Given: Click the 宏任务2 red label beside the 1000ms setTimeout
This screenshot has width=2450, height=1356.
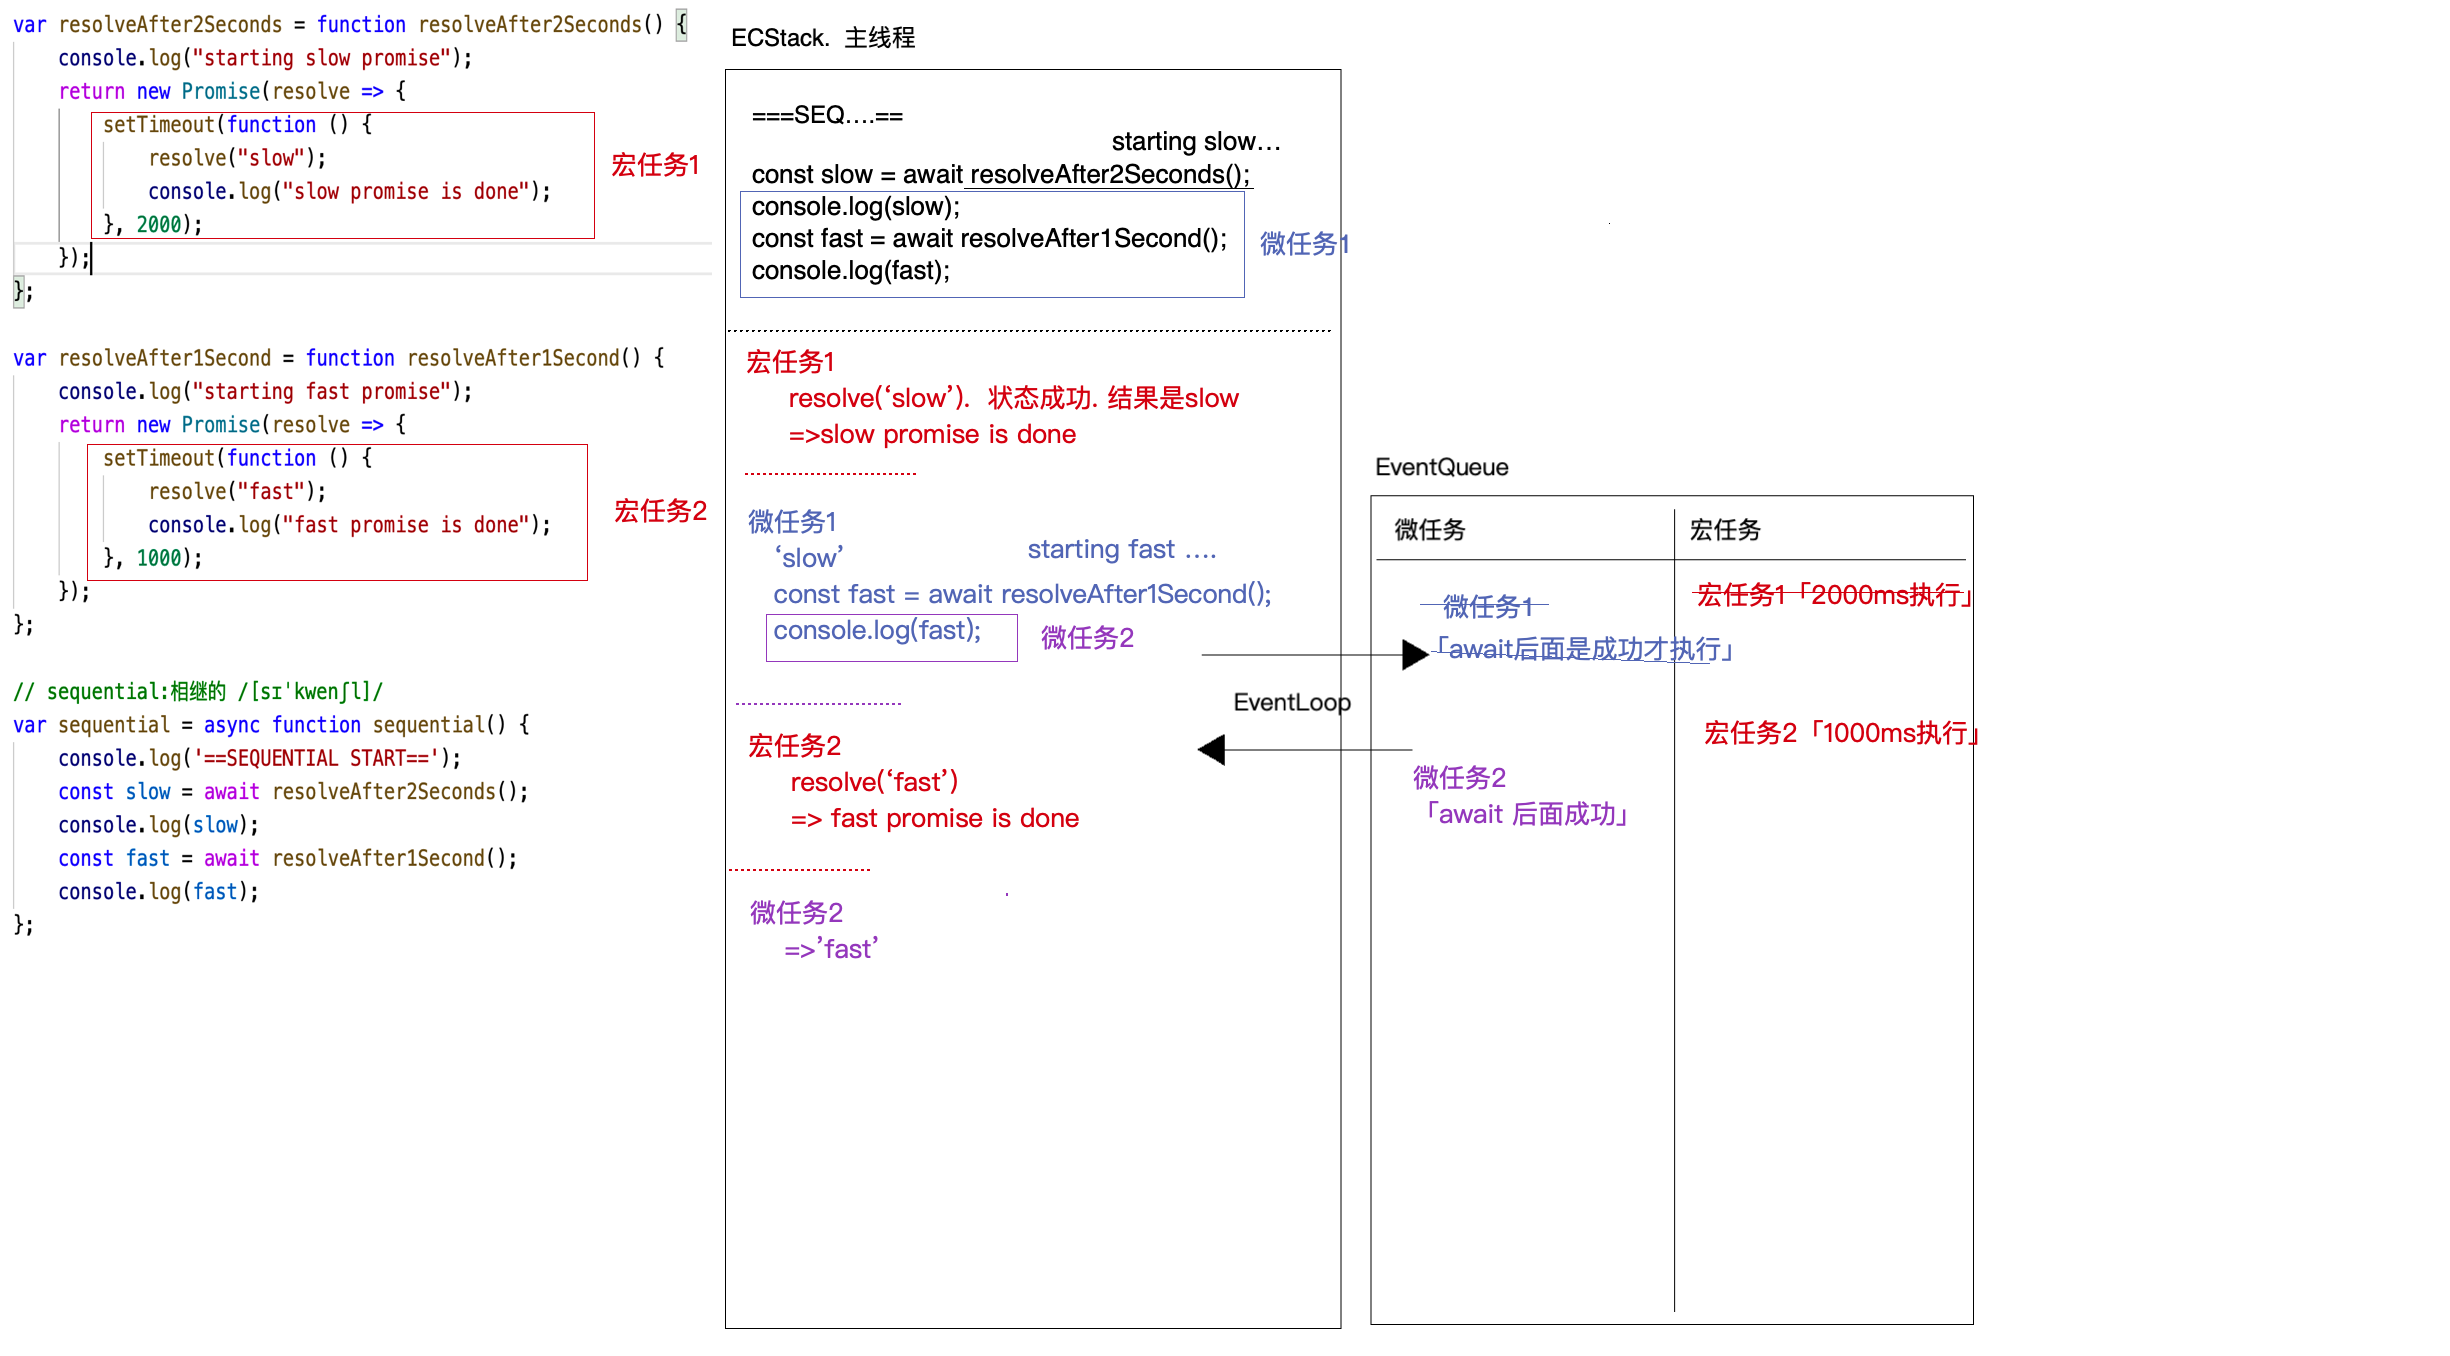Looking at the screenshot, I should pos(660,511).
